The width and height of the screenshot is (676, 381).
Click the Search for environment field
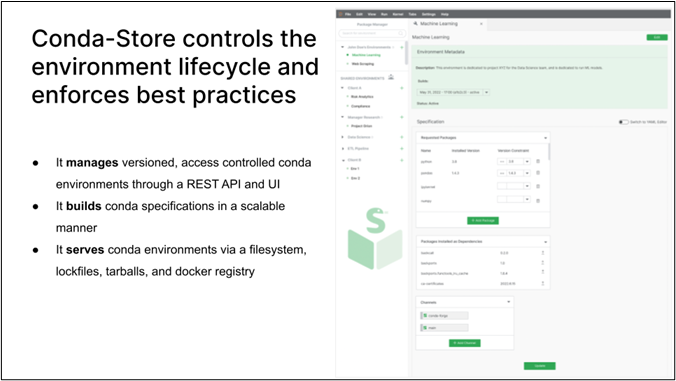372,33
